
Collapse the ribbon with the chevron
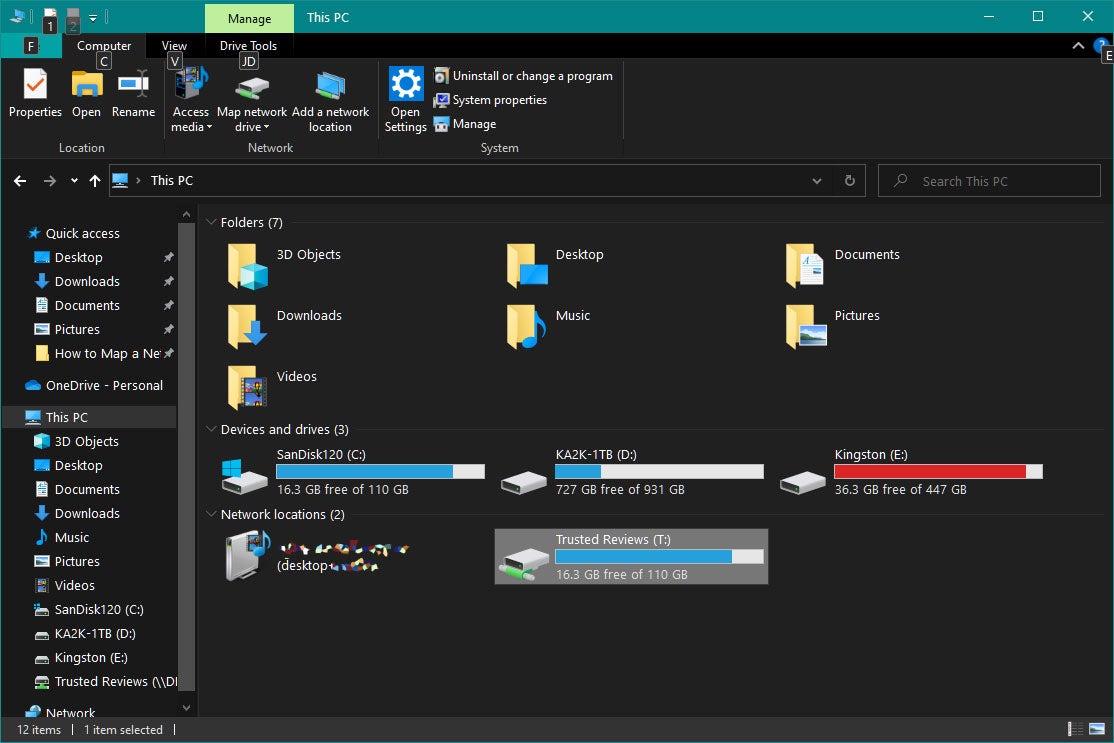pyautogui.click(x=1078, y=45)
